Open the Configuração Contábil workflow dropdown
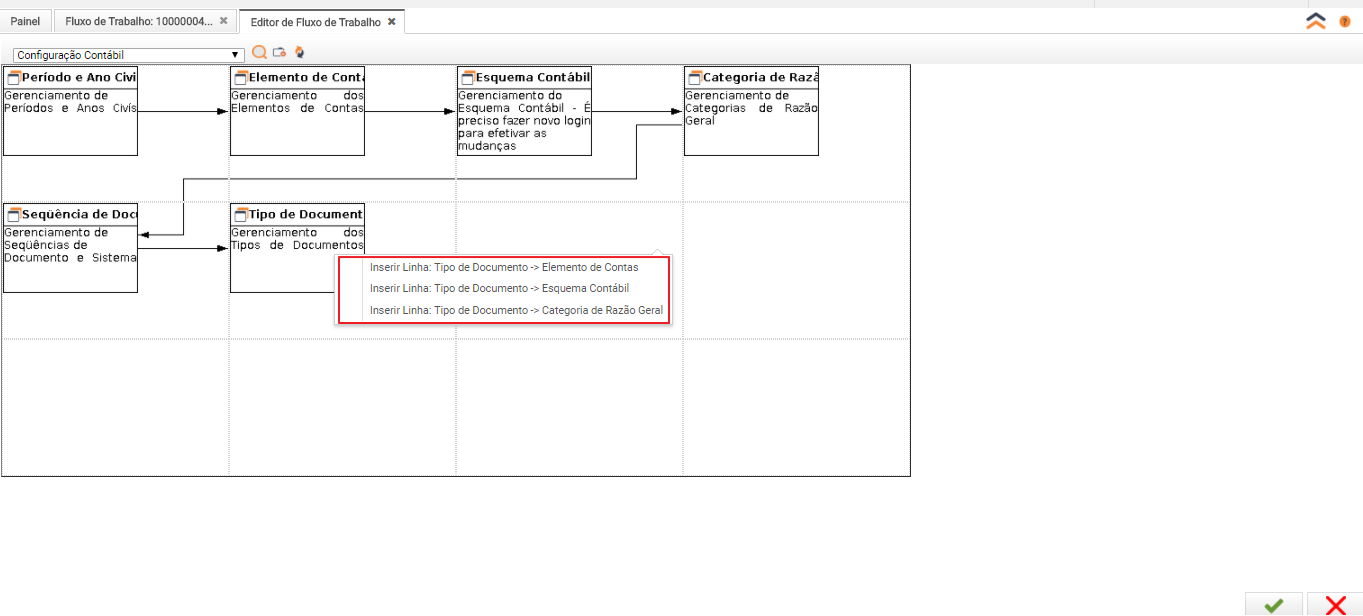 tap(129, 55)
